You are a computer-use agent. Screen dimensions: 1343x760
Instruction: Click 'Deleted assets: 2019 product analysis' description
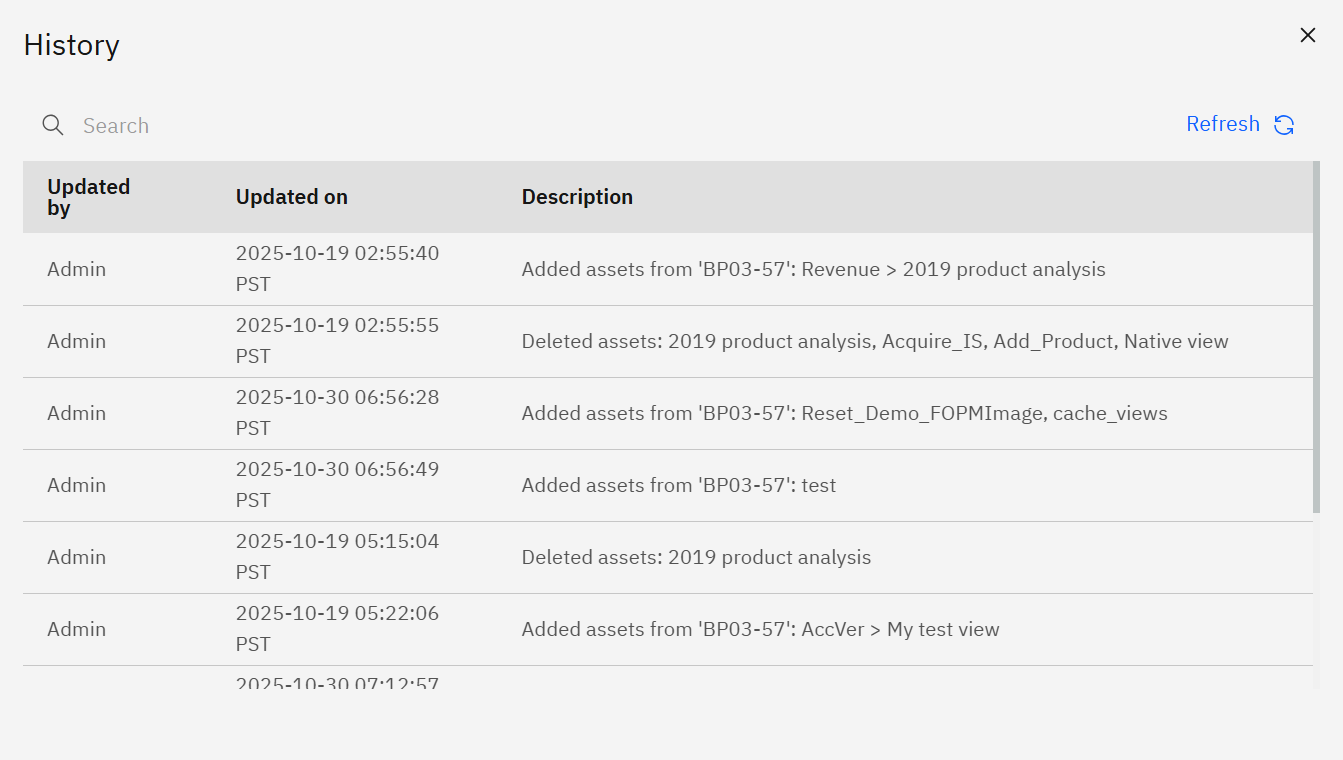click(x=696, y=557)
